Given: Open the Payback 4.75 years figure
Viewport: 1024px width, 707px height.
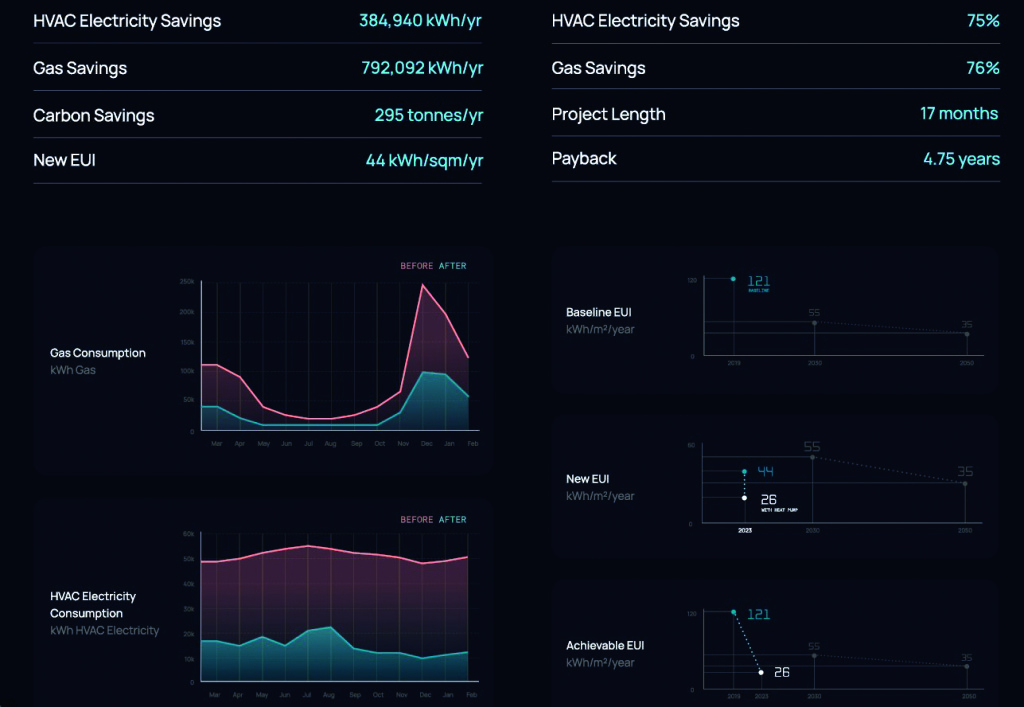Looking at the screenshot, I should (960, 159).
